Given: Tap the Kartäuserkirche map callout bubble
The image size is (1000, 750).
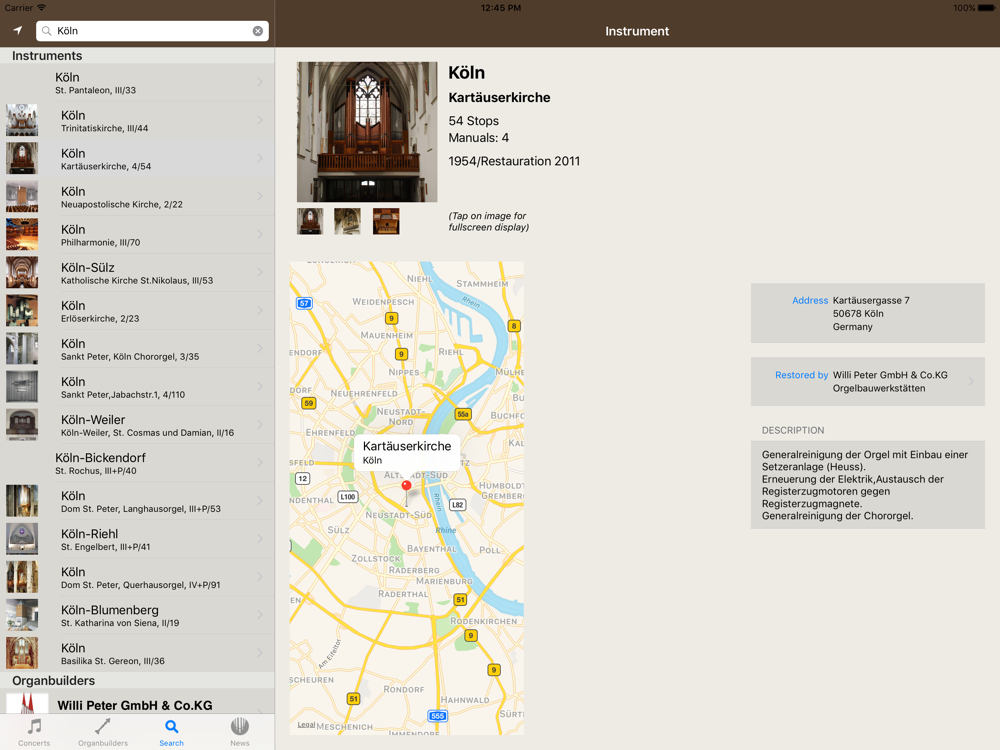Looking at the screenshot, I should point(406,452).
